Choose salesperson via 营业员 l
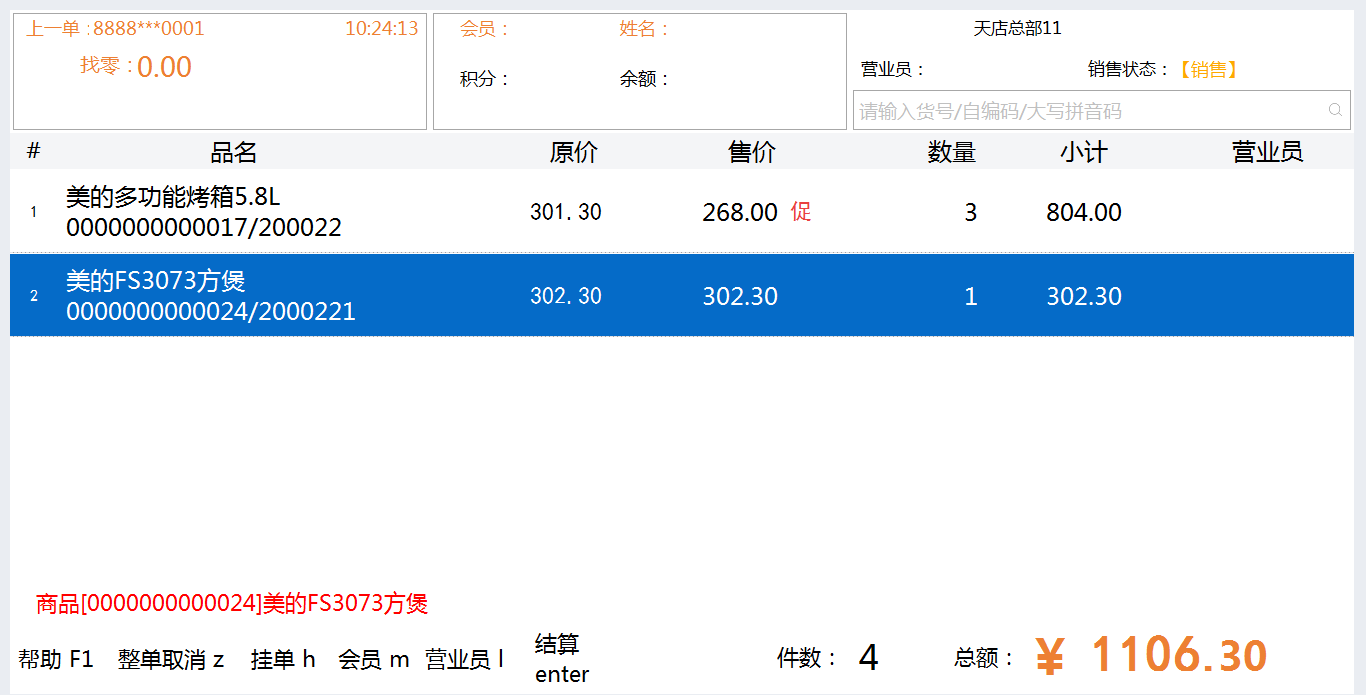This screenshot has width=1366, height=695. click(465, 659)
